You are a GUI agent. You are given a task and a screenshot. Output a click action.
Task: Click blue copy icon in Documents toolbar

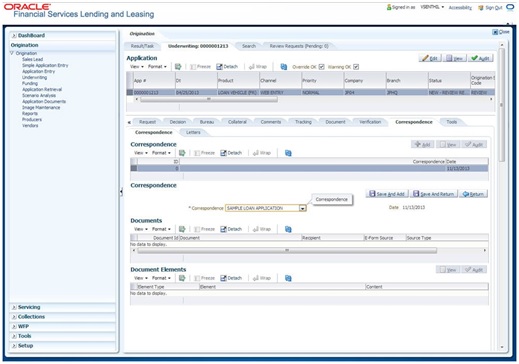pos(288,229)
